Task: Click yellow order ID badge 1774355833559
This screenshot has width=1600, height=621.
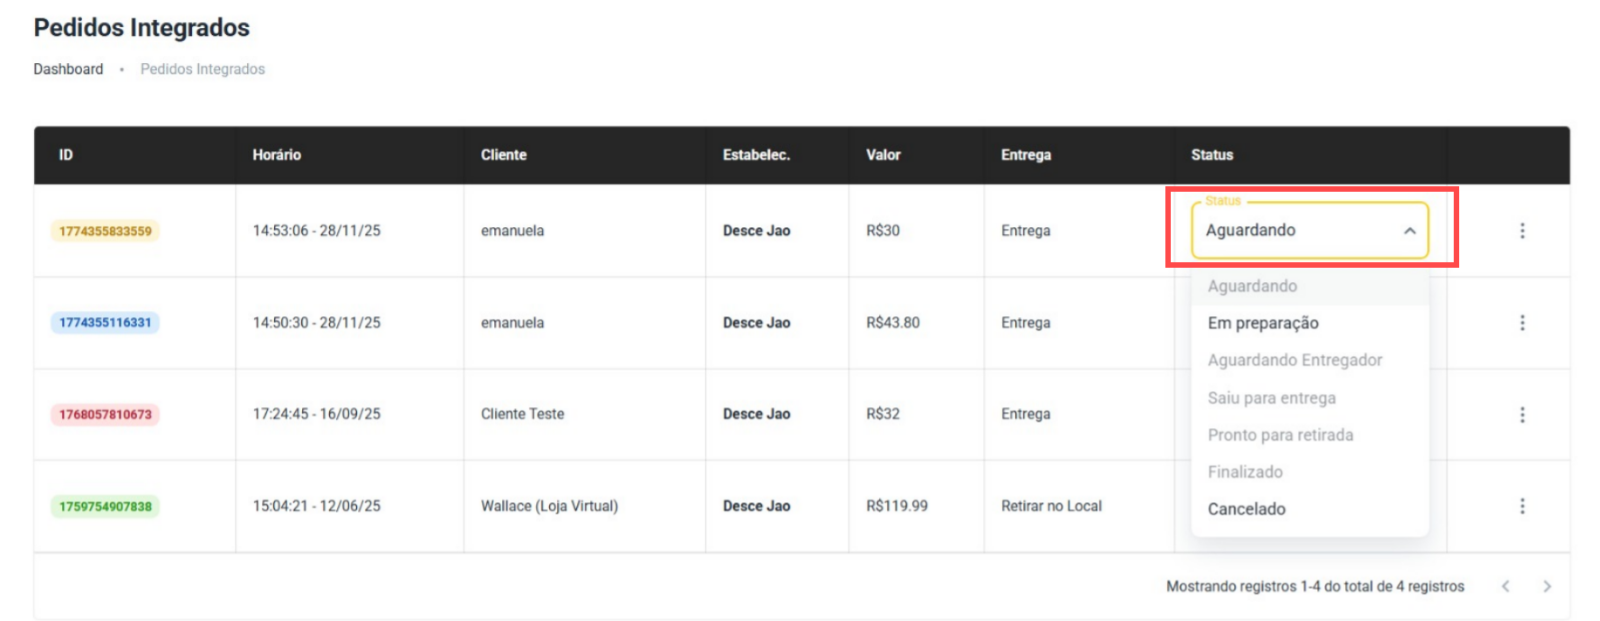Action: (x=105, y=231)
